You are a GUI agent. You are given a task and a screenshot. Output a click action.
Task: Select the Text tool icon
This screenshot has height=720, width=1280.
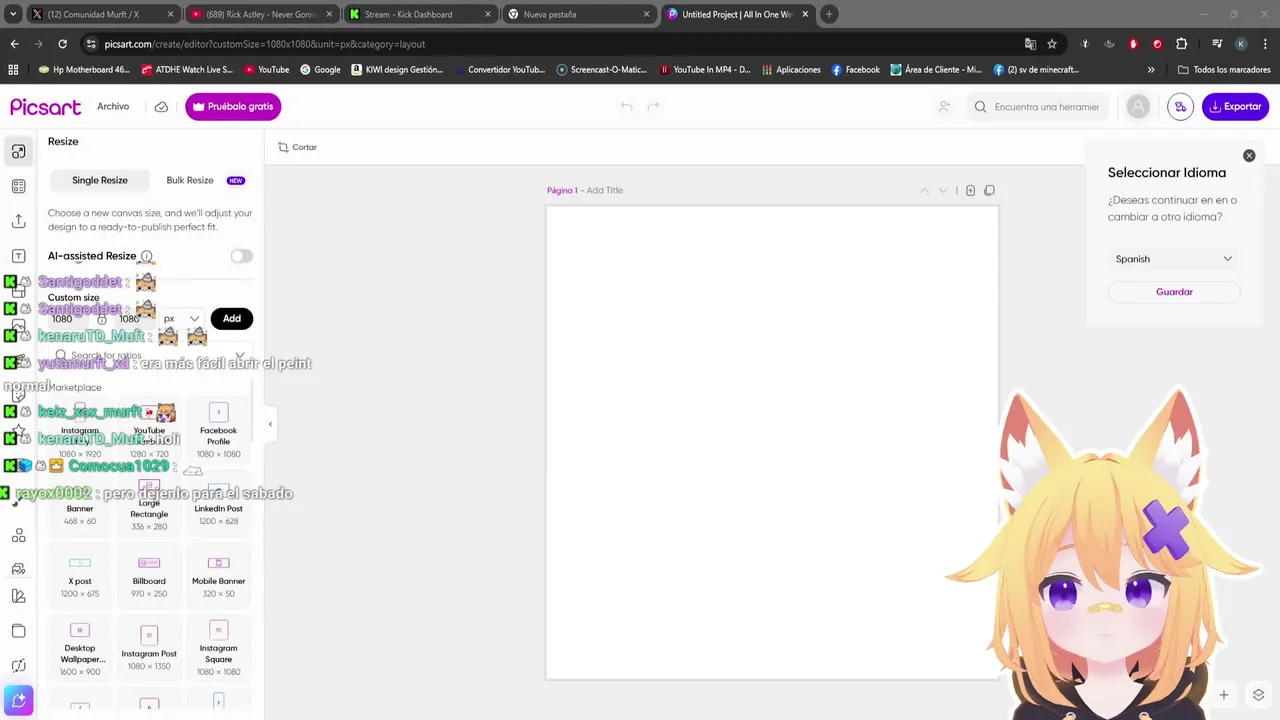18,256
